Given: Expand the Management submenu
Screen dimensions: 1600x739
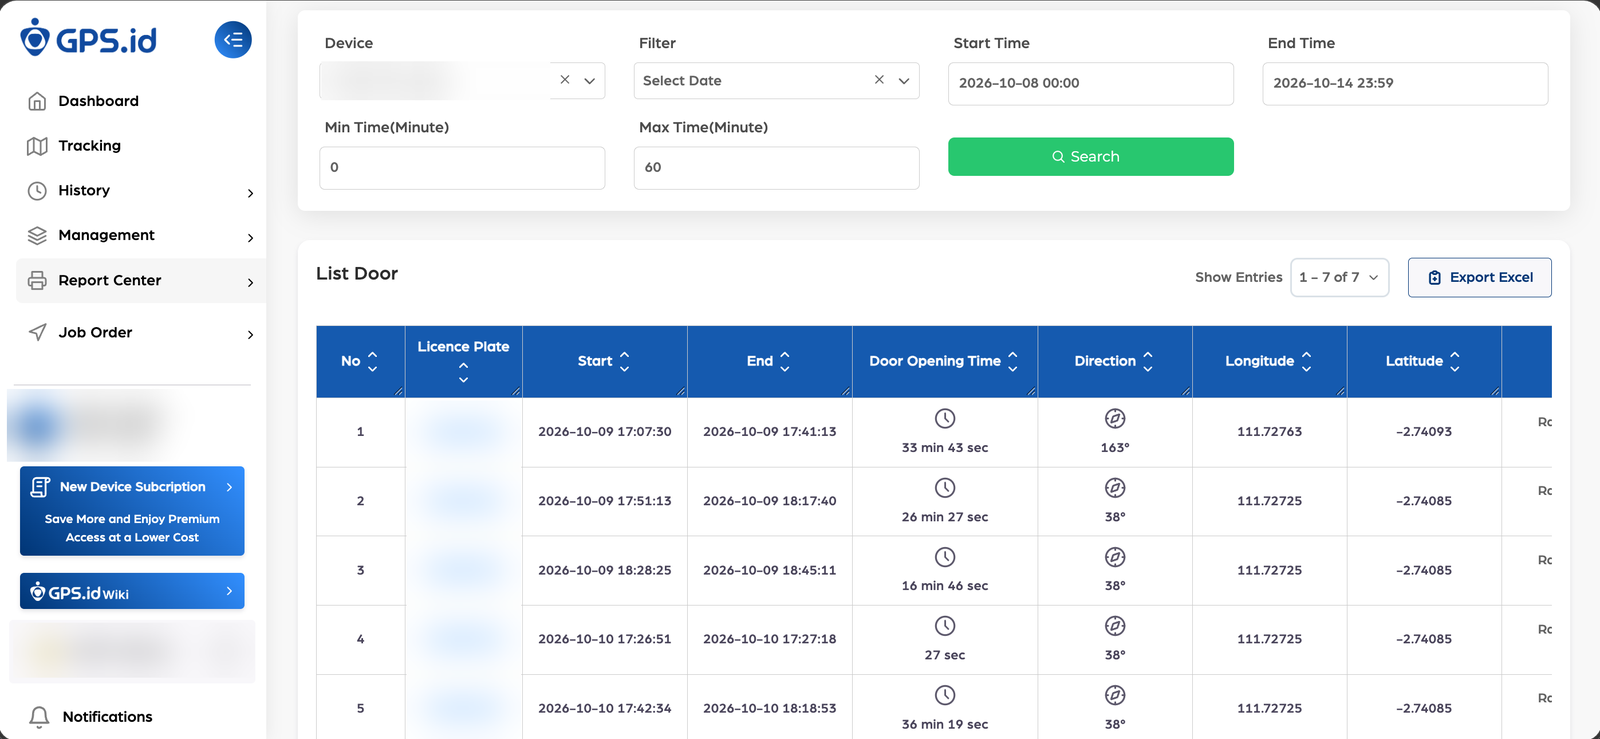Looking at the screenshot, I should [x=250, y=238].
